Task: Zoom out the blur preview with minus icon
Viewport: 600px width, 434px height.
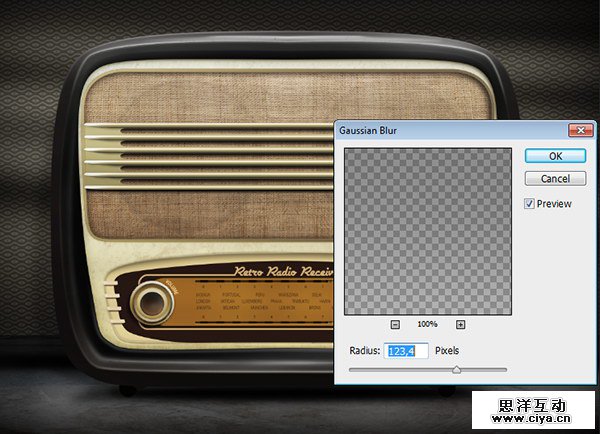Action: (395, 325)
